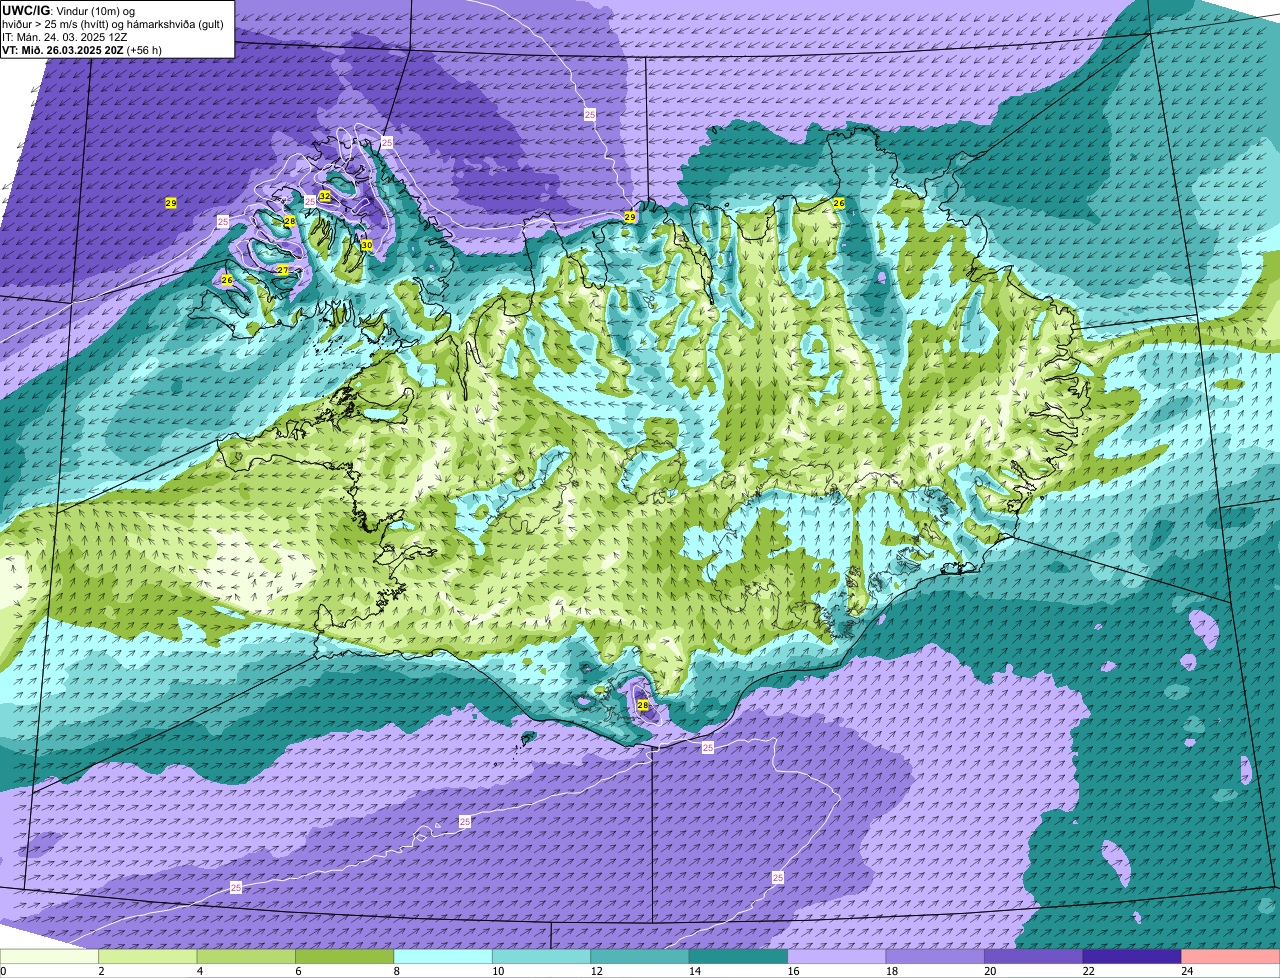
Task: Select the 22–24 m/s dark indigo legend swatch
Action: pos(1132,956)
